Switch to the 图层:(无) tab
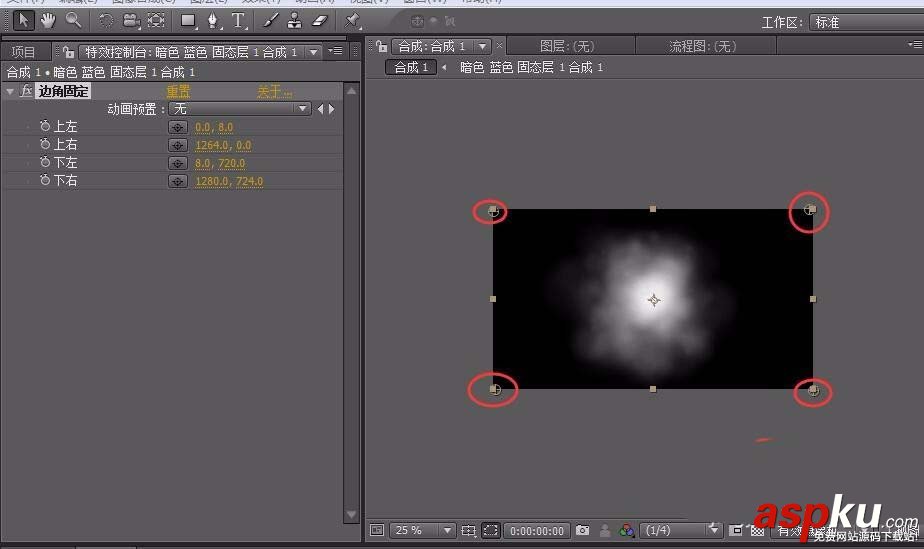Screen dimensions: 924x549 tap(567, 46)
